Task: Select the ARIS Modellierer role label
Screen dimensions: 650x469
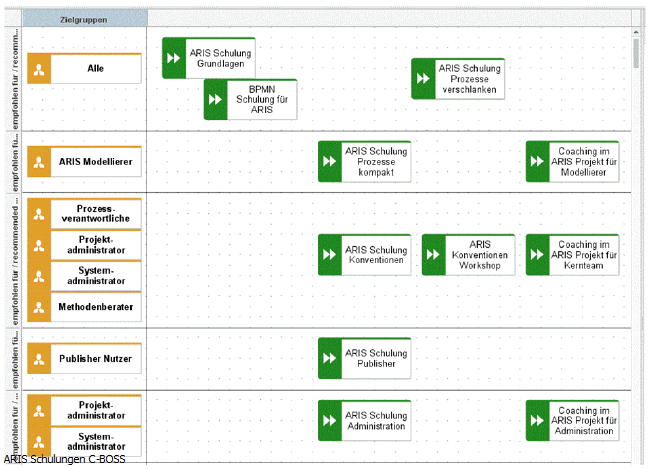Action: (96, 162)
